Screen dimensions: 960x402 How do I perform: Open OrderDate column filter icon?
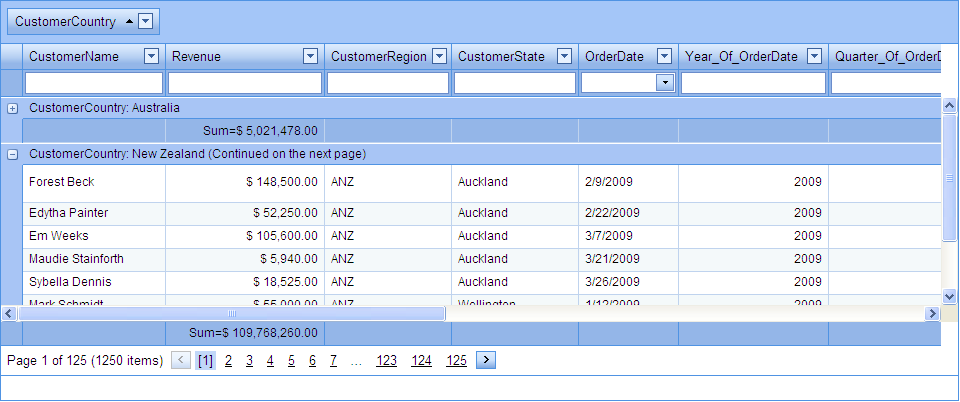tap(665, 57)
